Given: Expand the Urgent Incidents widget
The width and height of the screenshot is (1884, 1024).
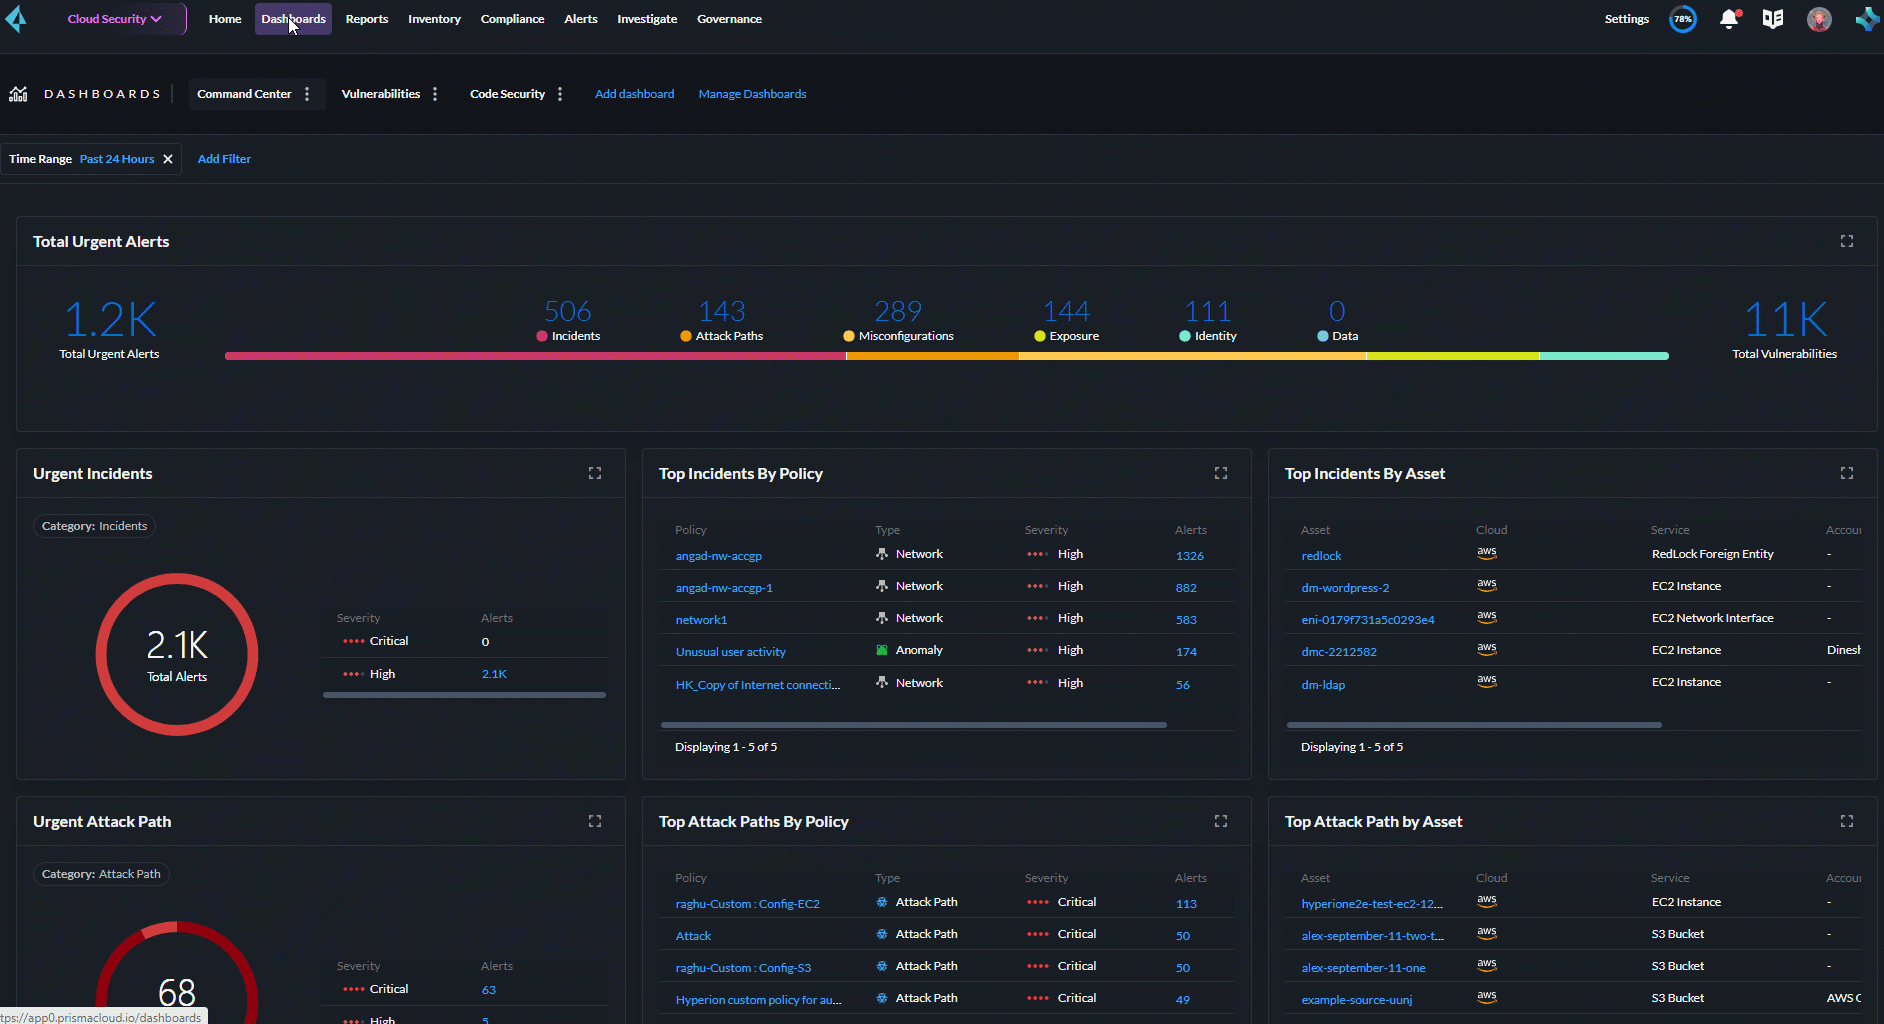Looking at the screenshot, I should click(595, 473).
